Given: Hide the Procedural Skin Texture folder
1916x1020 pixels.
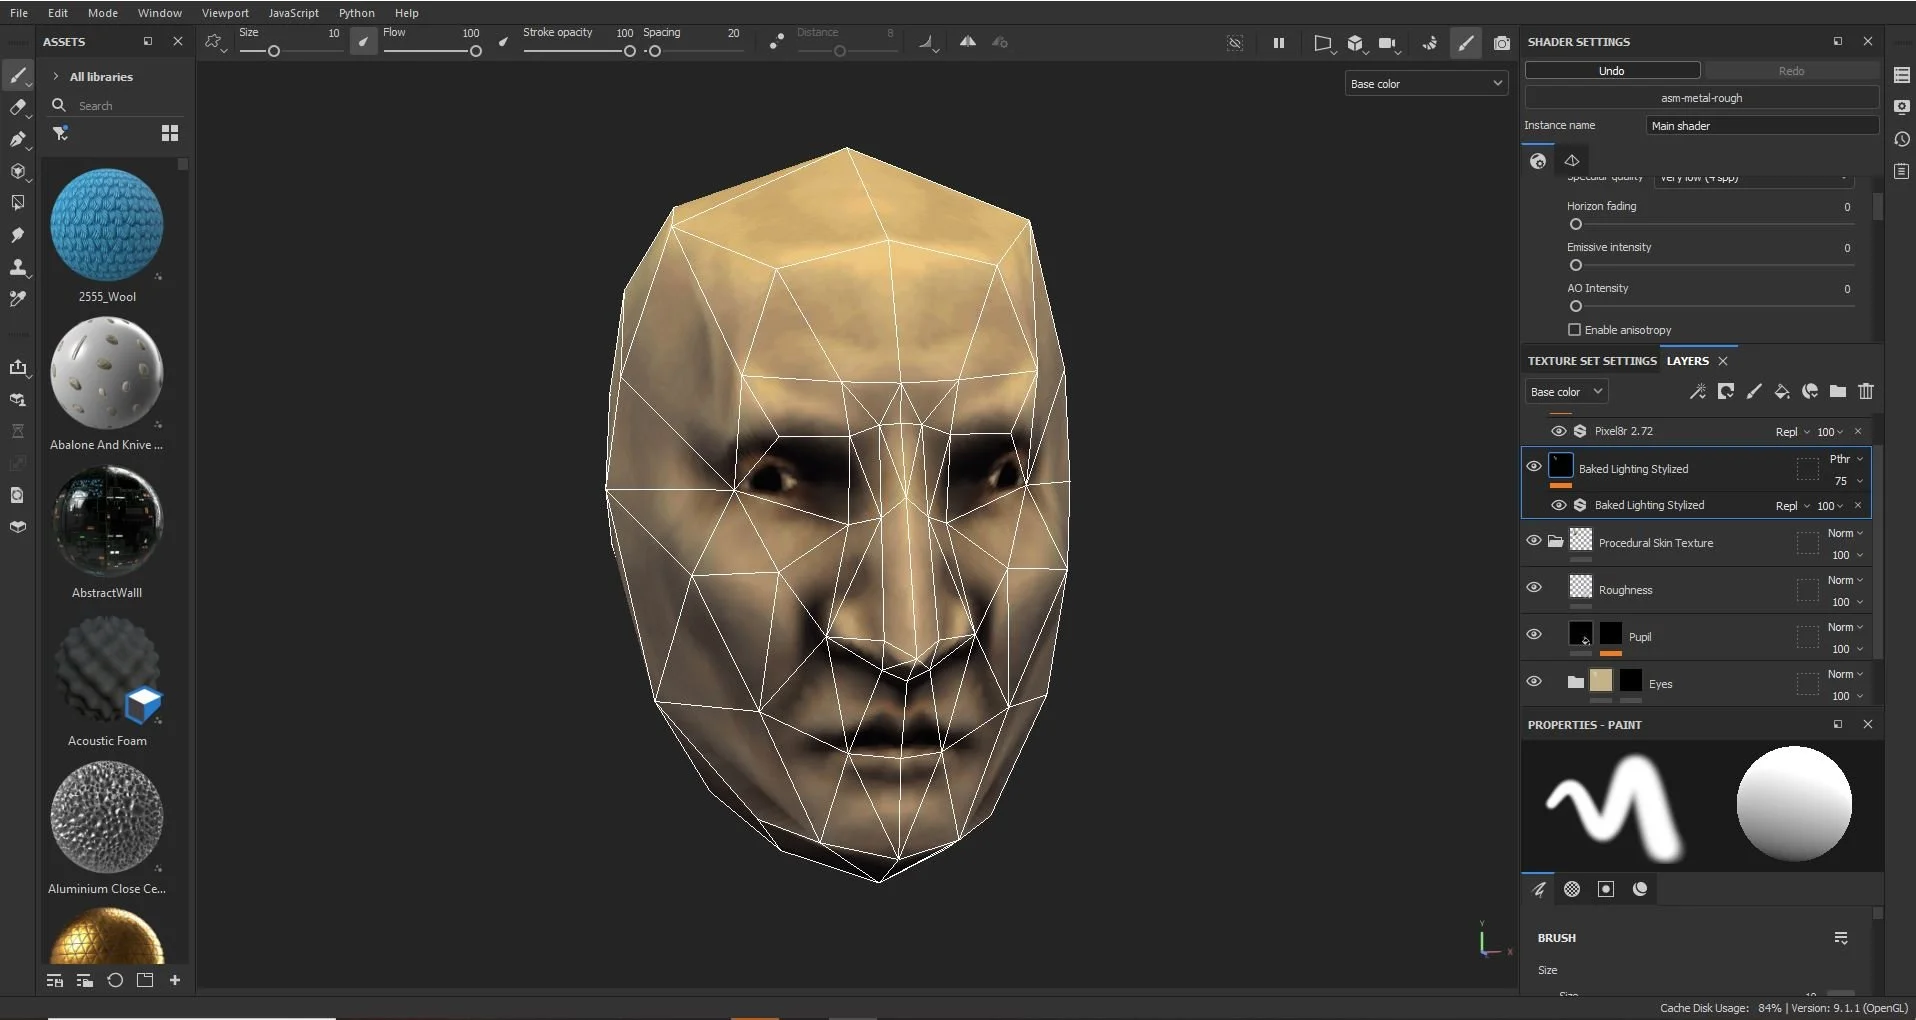Looking at the screenshot, I should 1533,541.
